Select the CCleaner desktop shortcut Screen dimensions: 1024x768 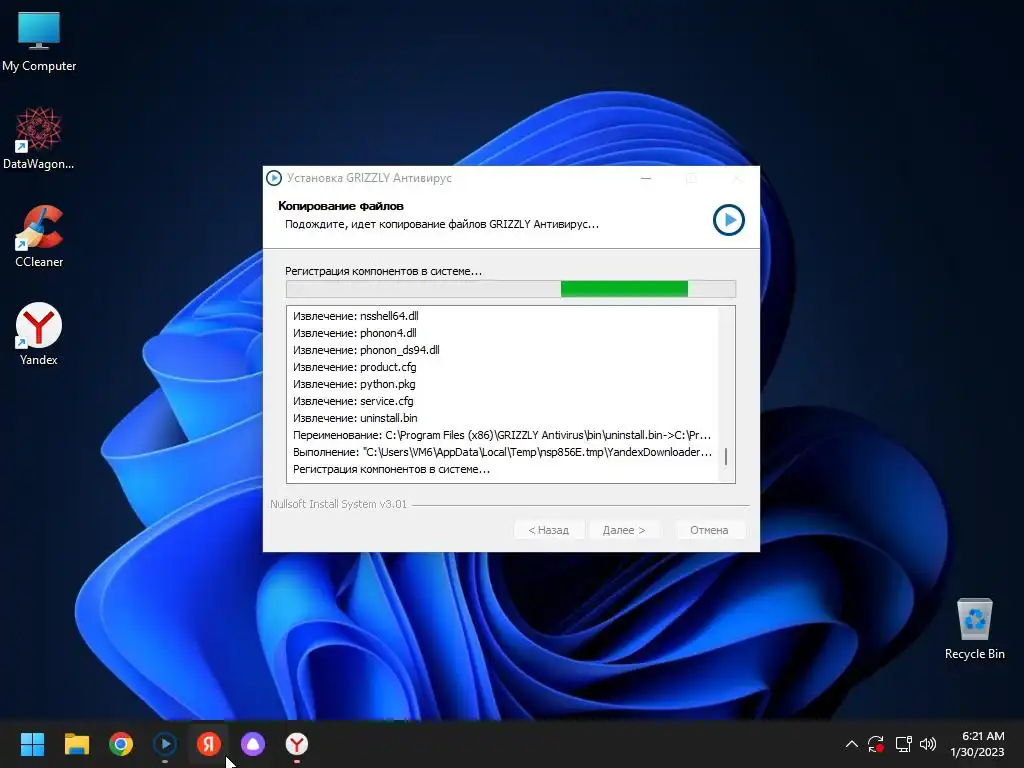(39, 236)
